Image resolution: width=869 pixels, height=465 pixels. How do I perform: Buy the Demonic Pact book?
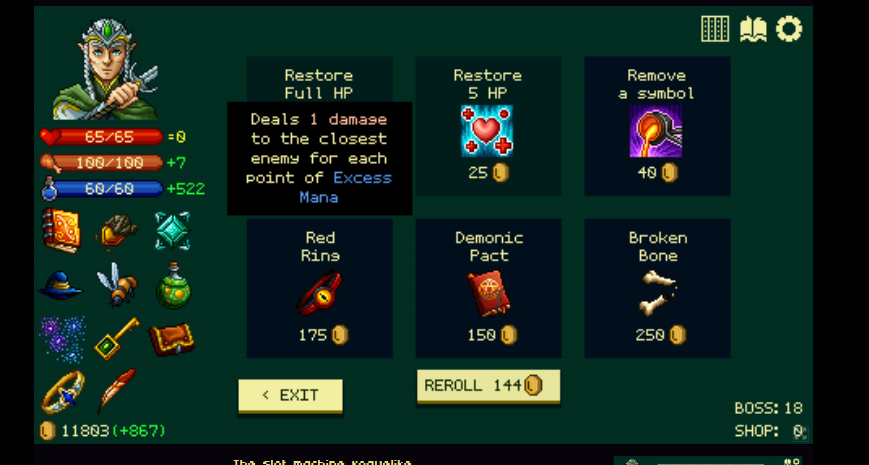(488, 288)
